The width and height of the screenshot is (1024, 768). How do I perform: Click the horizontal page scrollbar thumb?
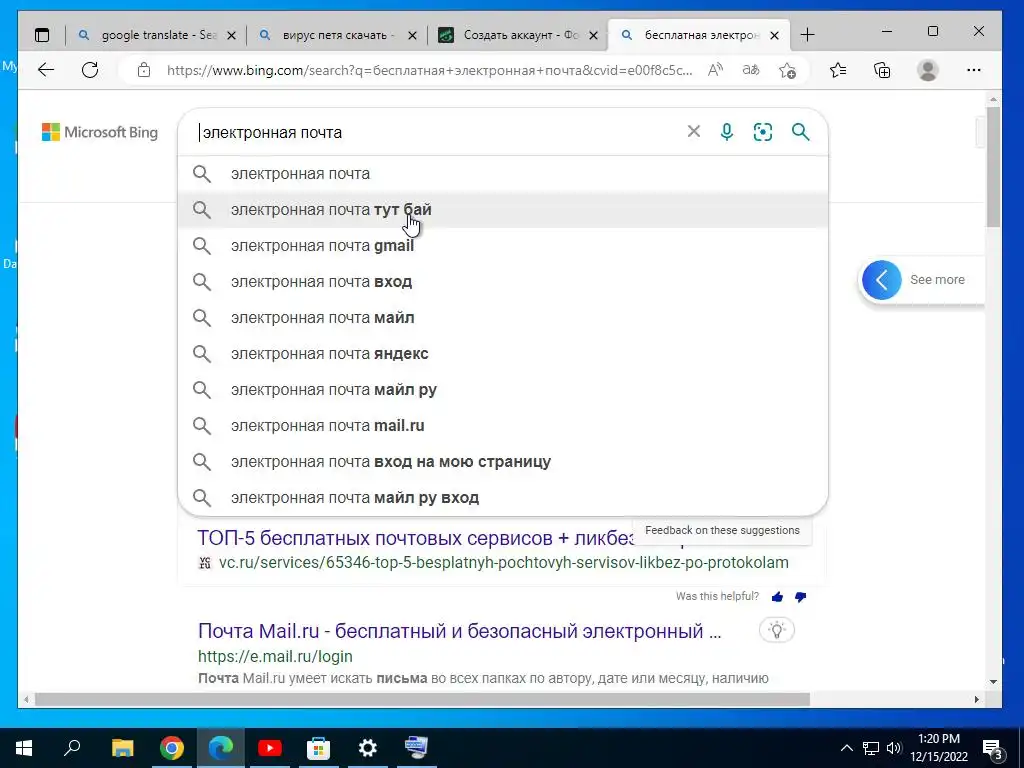click(422, 699)
